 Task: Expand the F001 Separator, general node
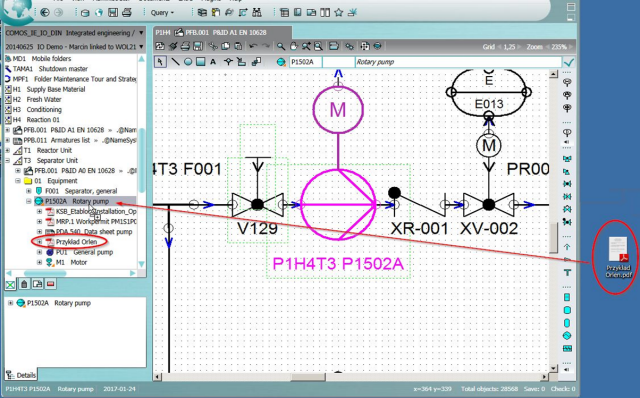29,191
